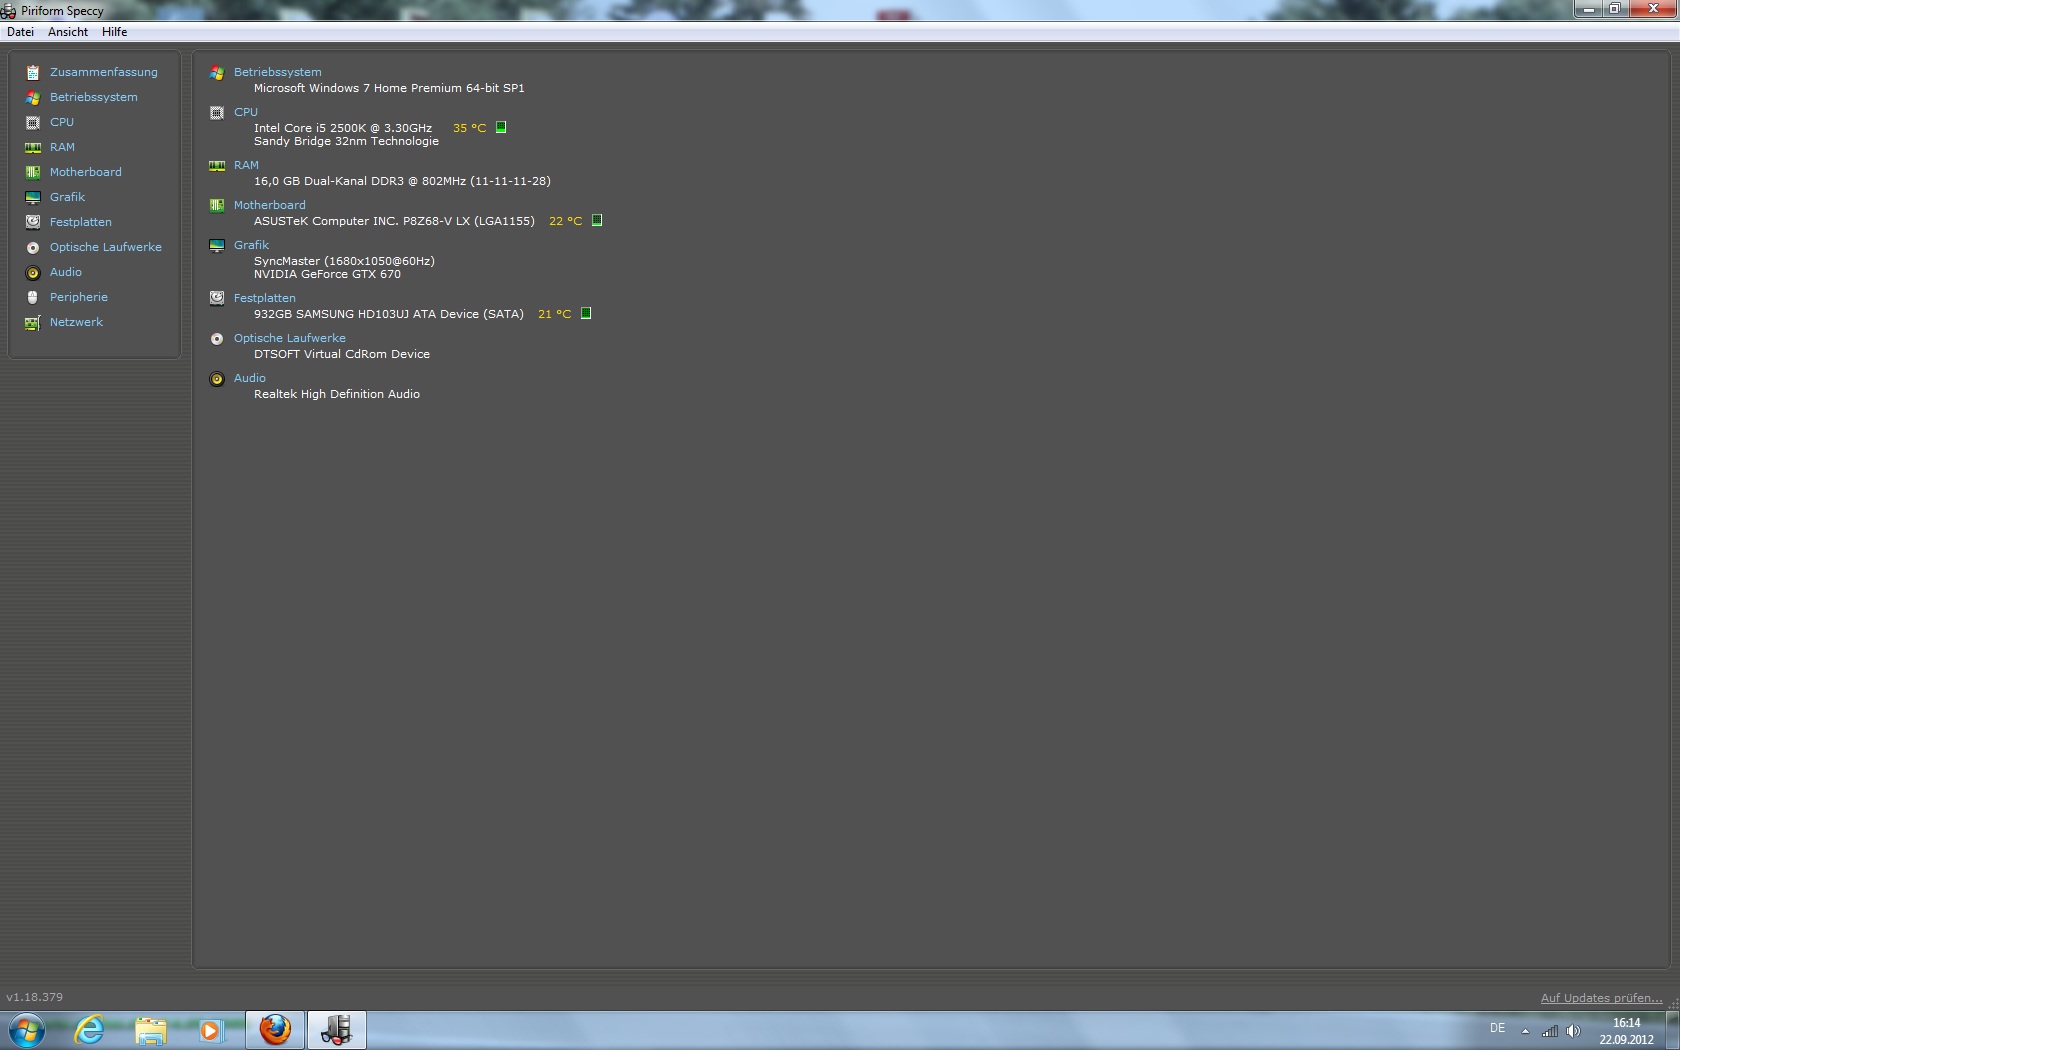The height and width of the screenshot is (1050, 2048).
Task: Open the Optische Laufwerke heading link in summary
Action: tap(290, 338)
